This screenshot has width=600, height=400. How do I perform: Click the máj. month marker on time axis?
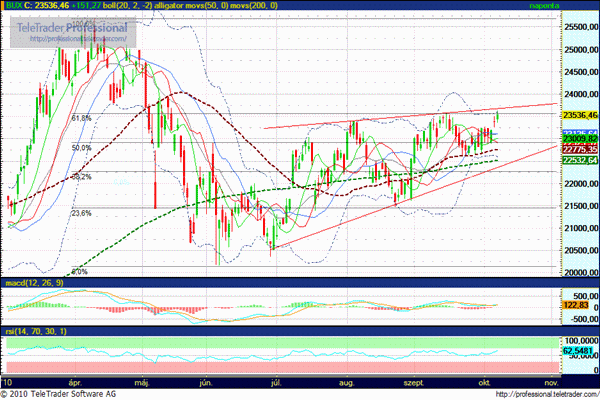[x=139, y=382]
